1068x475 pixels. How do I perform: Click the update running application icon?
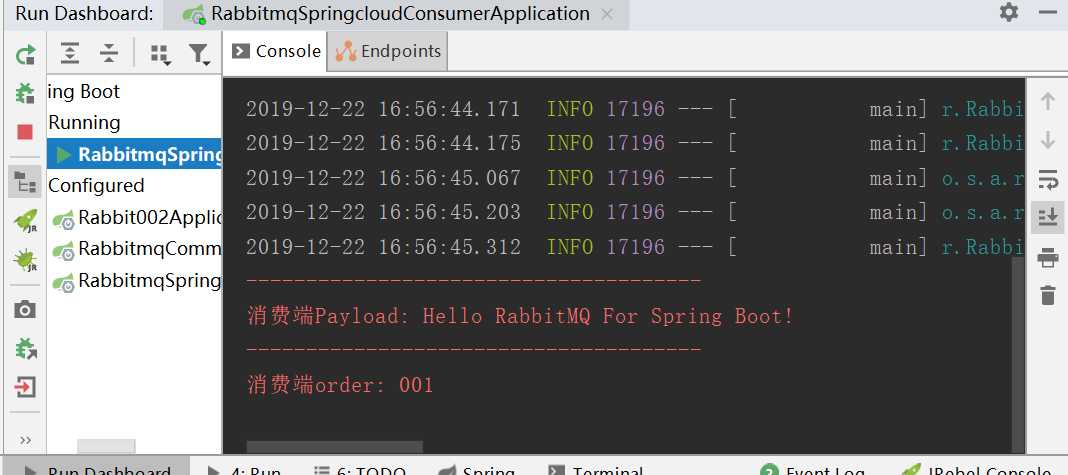tap(25, 349)
